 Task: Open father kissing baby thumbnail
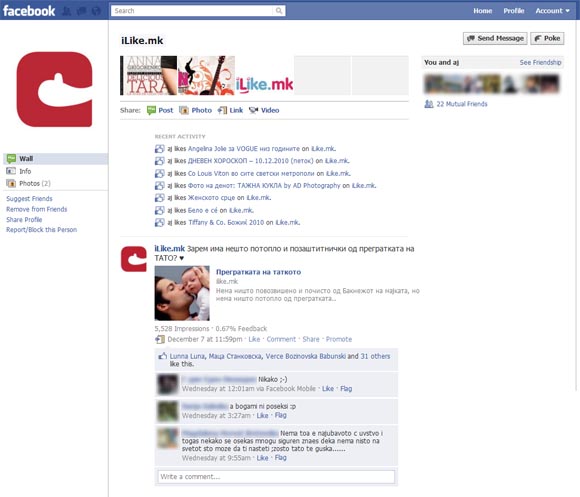point(182,293)
